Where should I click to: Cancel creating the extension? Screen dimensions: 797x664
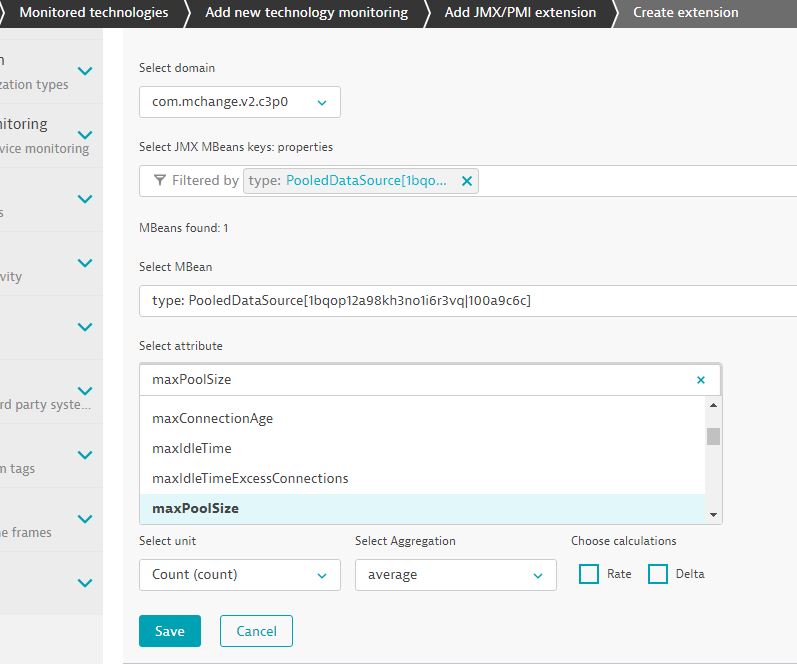pos(256,631)
